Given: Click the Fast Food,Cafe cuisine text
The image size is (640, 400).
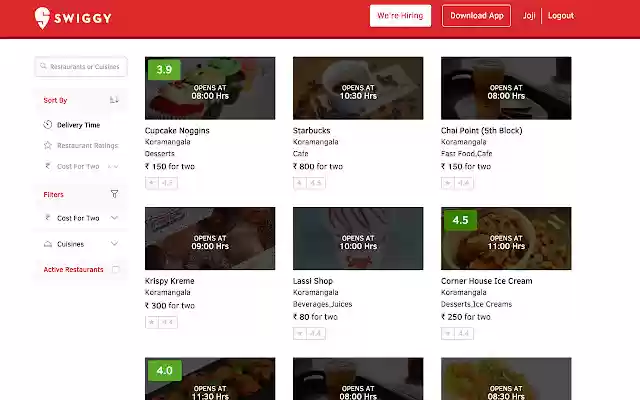Looking at the screenshot, I should [x=467, y=153].
